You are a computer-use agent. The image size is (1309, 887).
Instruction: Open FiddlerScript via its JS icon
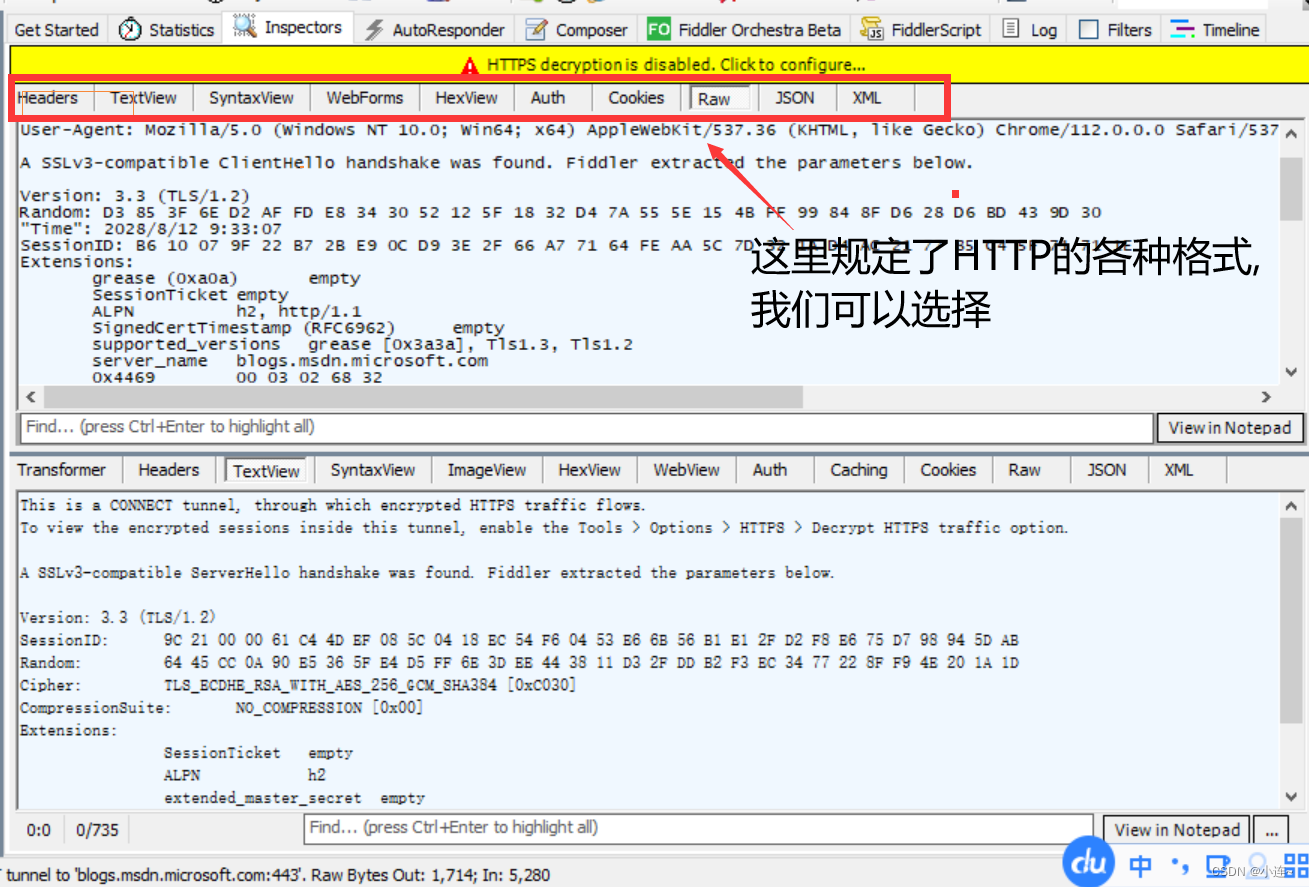tap(872, 30)
